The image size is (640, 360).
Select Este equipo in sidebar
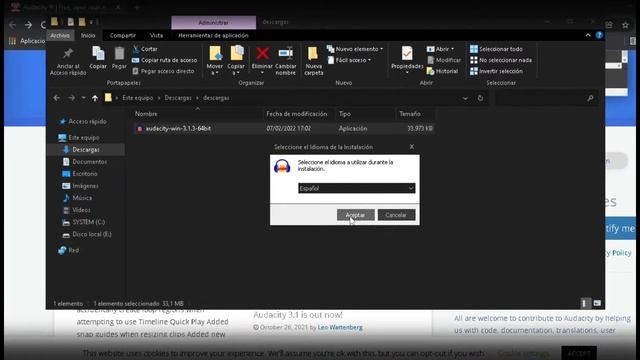point(79,138)
